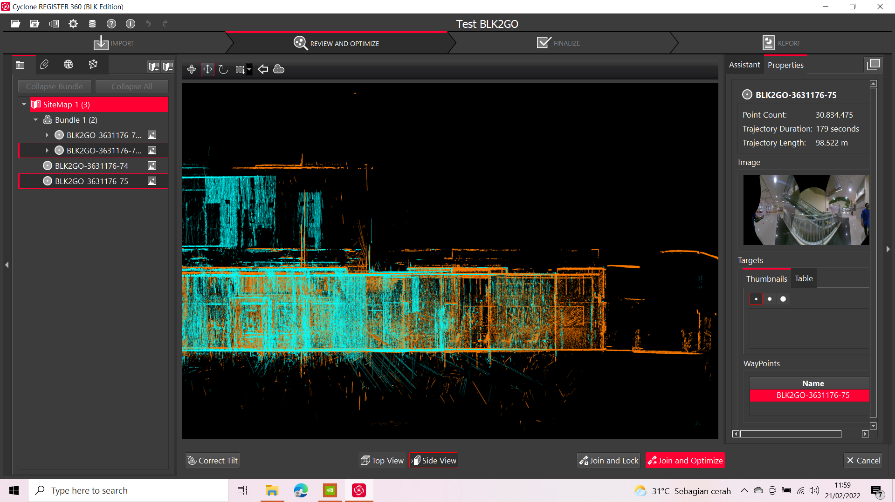The height and width of the screenshot is (502, 895).
Task: Click the Join and Optimize button
Action: point(685,460)
